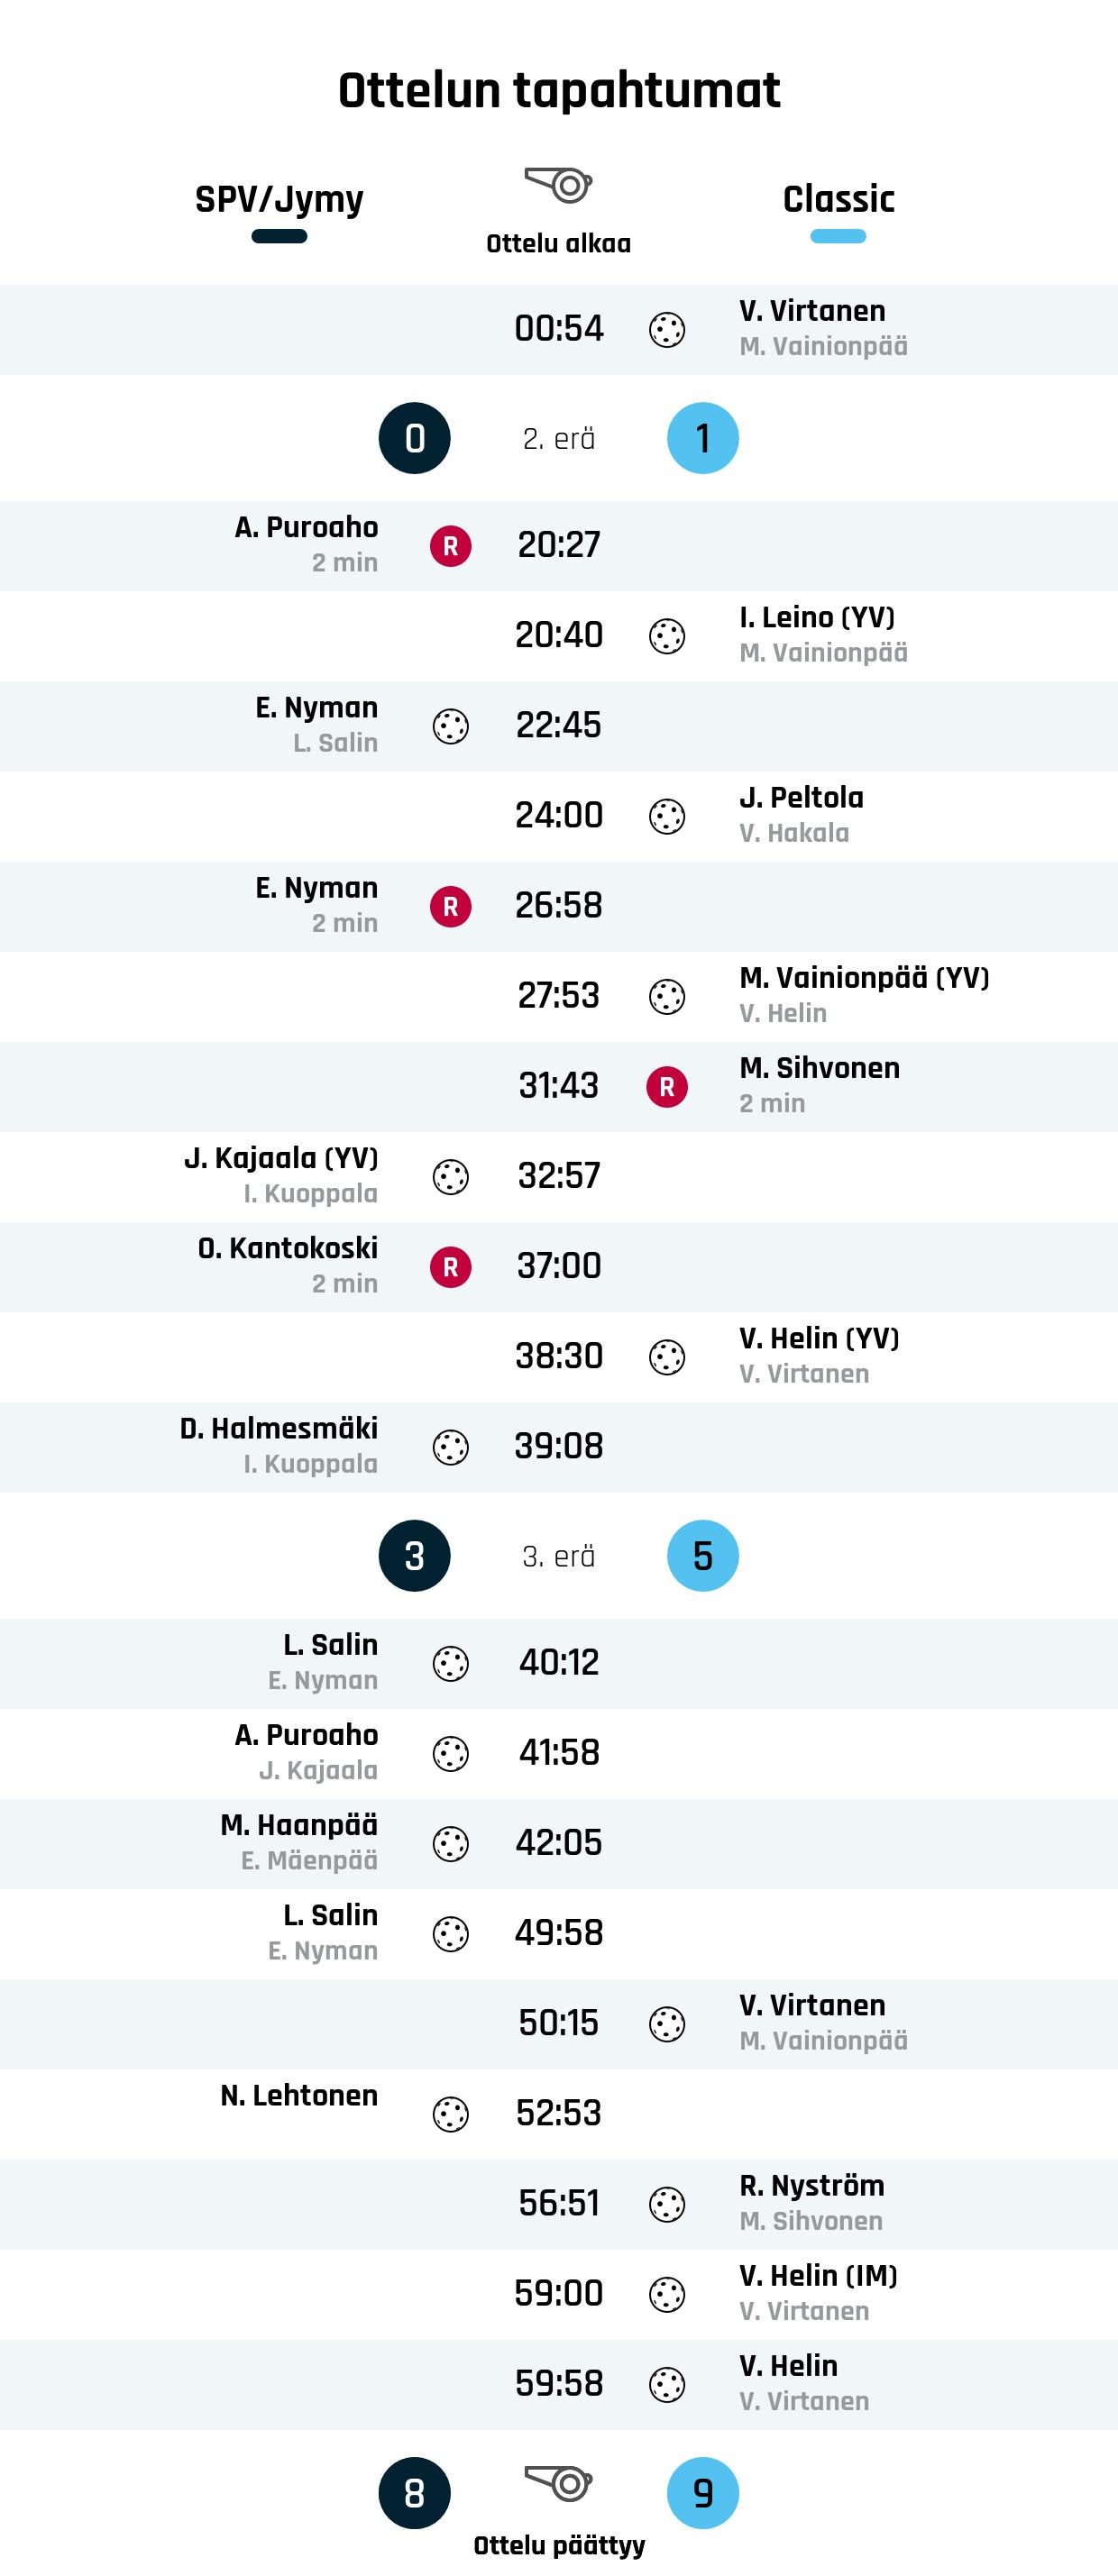Select the Classic team heading
This screenshot has height=2576, width=1118.
838,199
